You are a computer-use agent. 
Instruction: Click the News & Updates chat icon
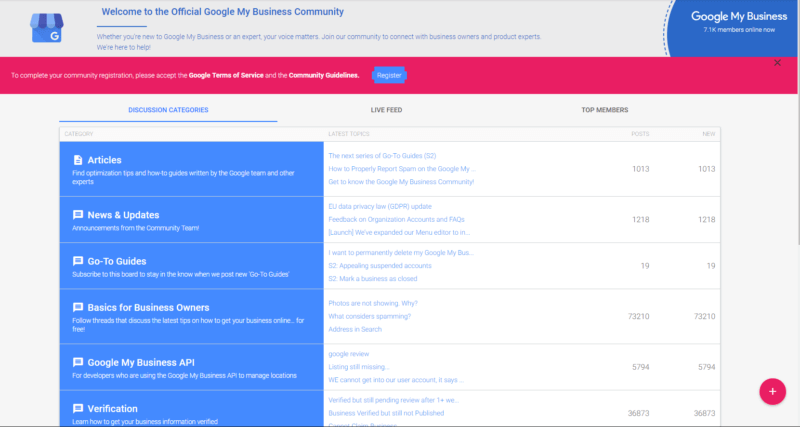[x=78, y=215]
